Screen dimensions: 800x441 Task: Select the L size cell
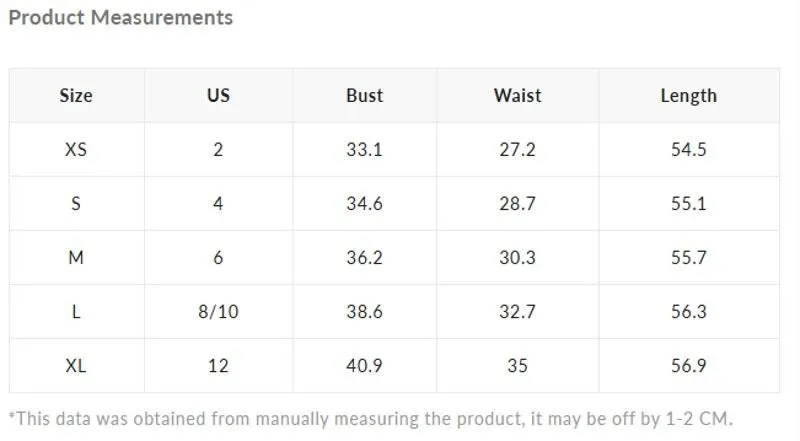[x=76, y=311]
